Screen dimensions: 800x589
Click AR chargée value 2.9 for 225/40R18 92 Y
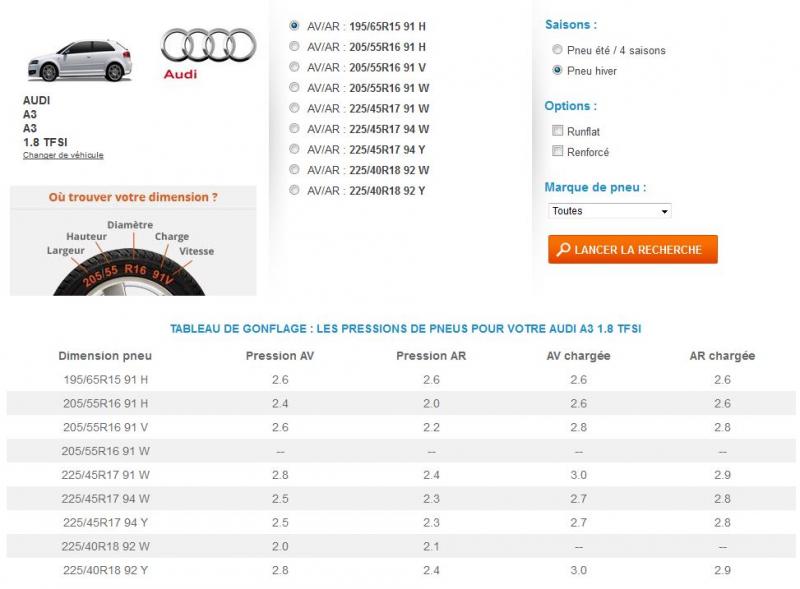pos(722,570)
